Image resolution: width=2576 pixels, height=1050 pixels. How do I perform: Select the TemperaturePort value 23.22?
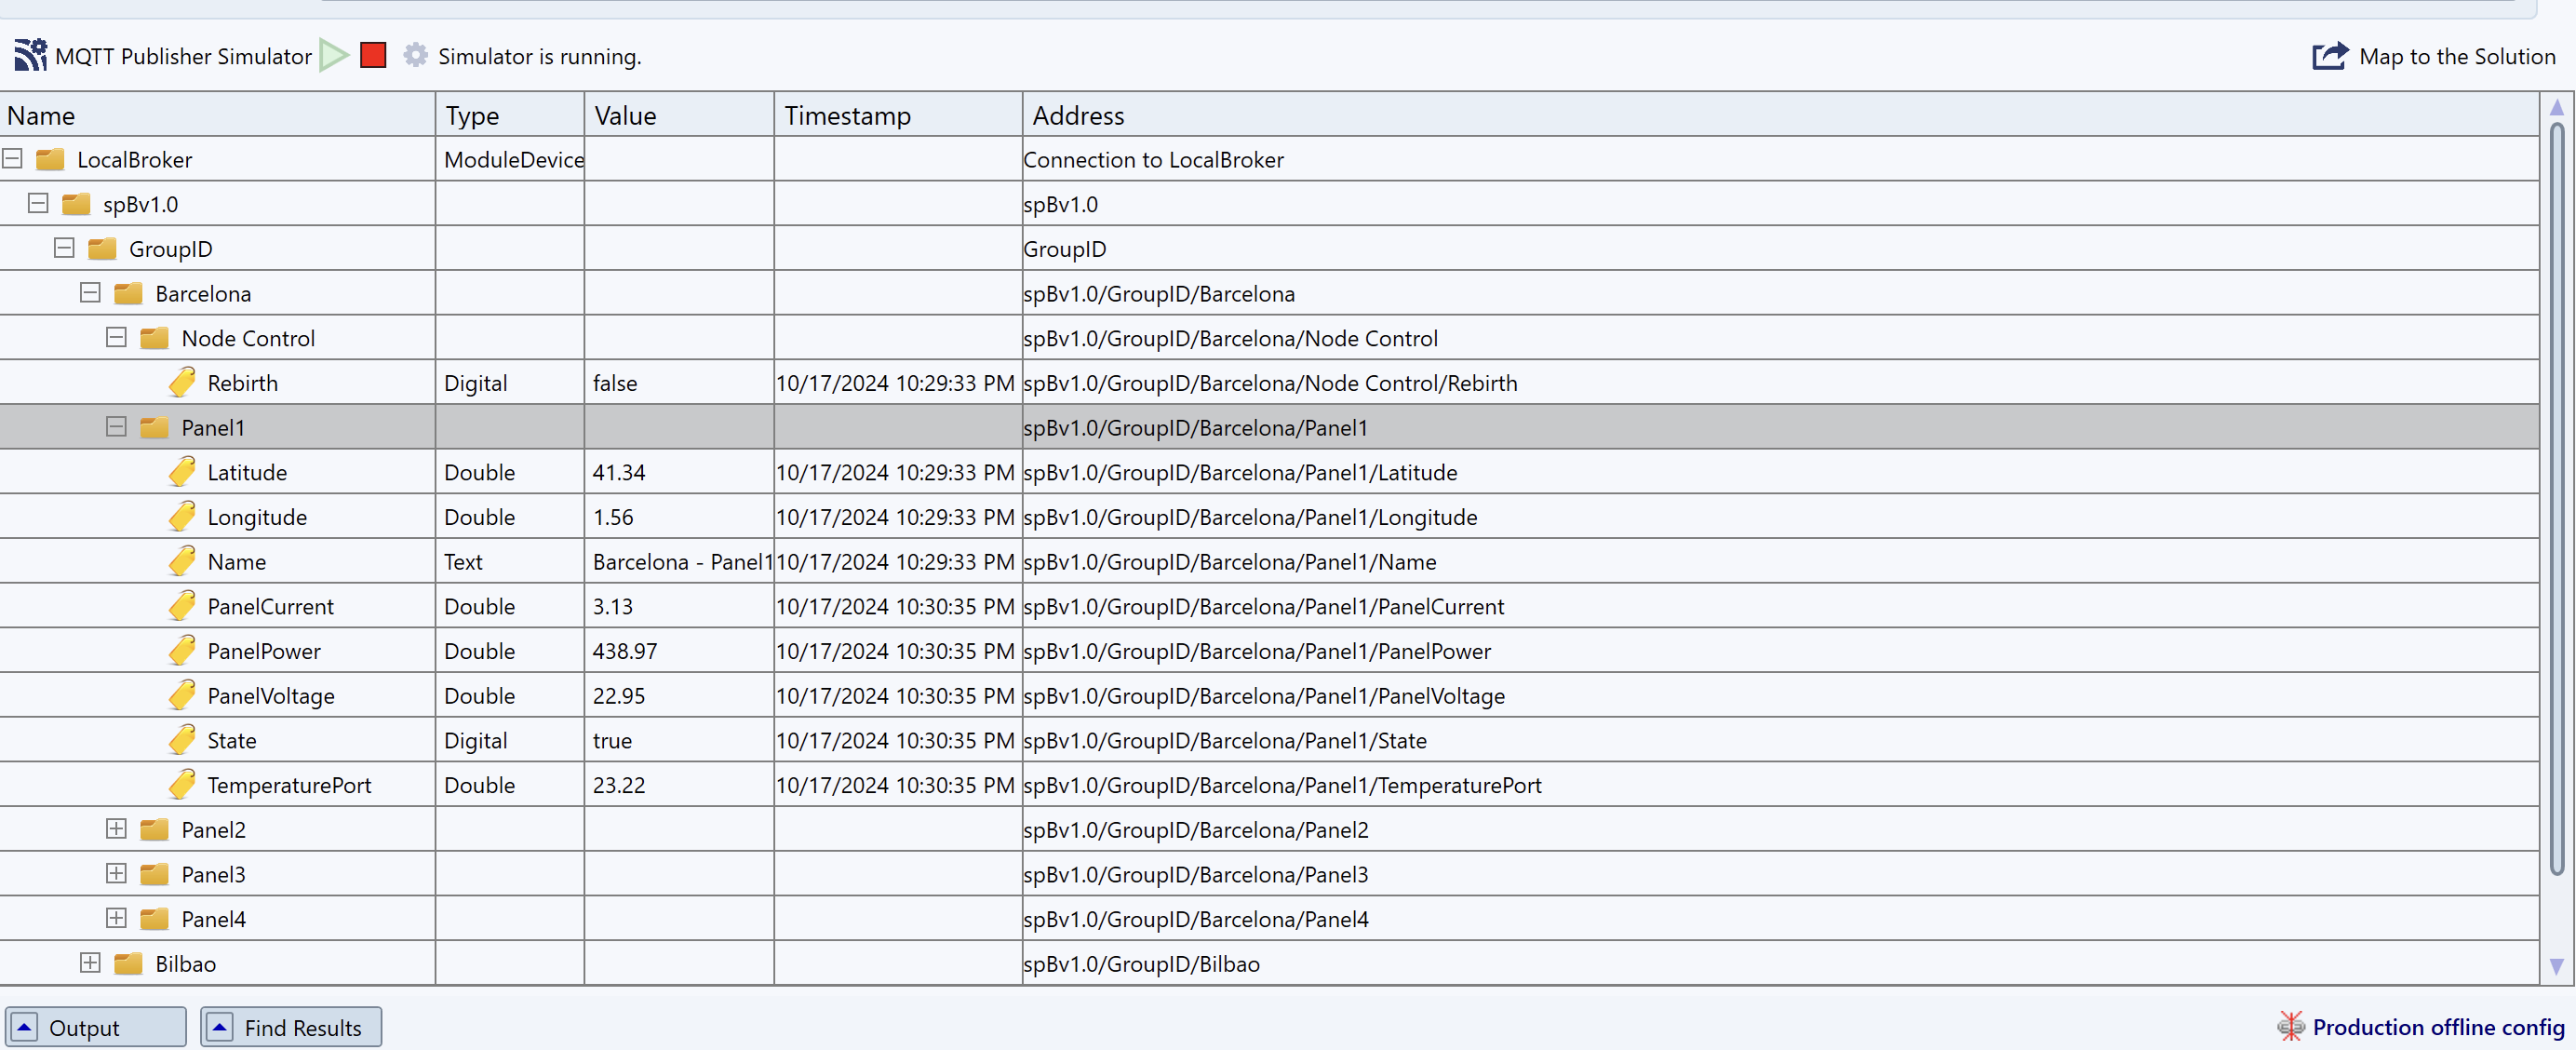click(619, 786)
